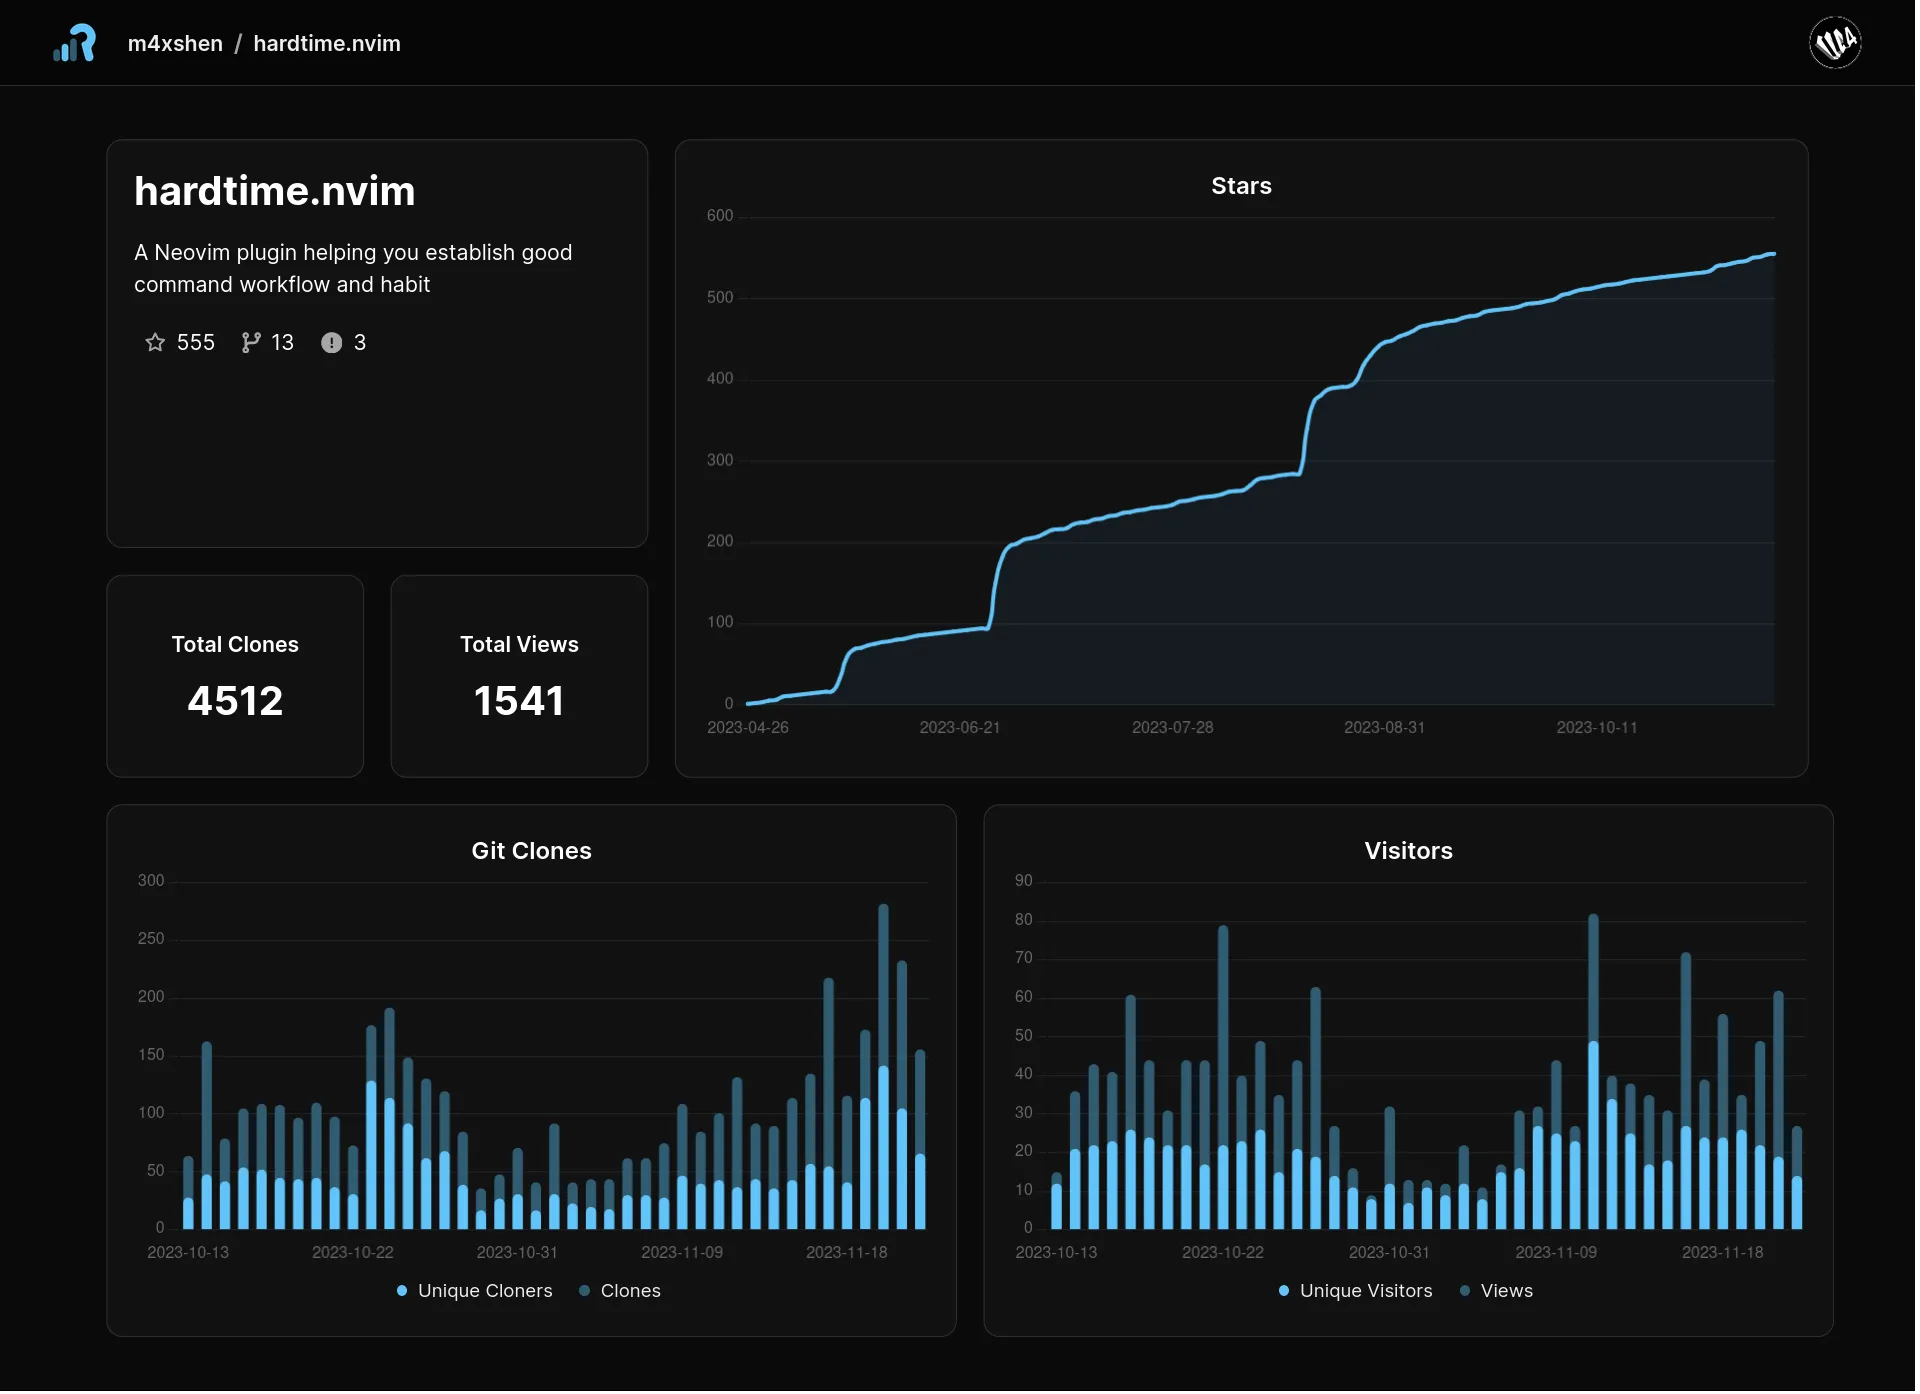Click the blue bar-chart logo icon
Image resolution: width=1920 pixels, height=1394 pixels.
tap(75, 43)
